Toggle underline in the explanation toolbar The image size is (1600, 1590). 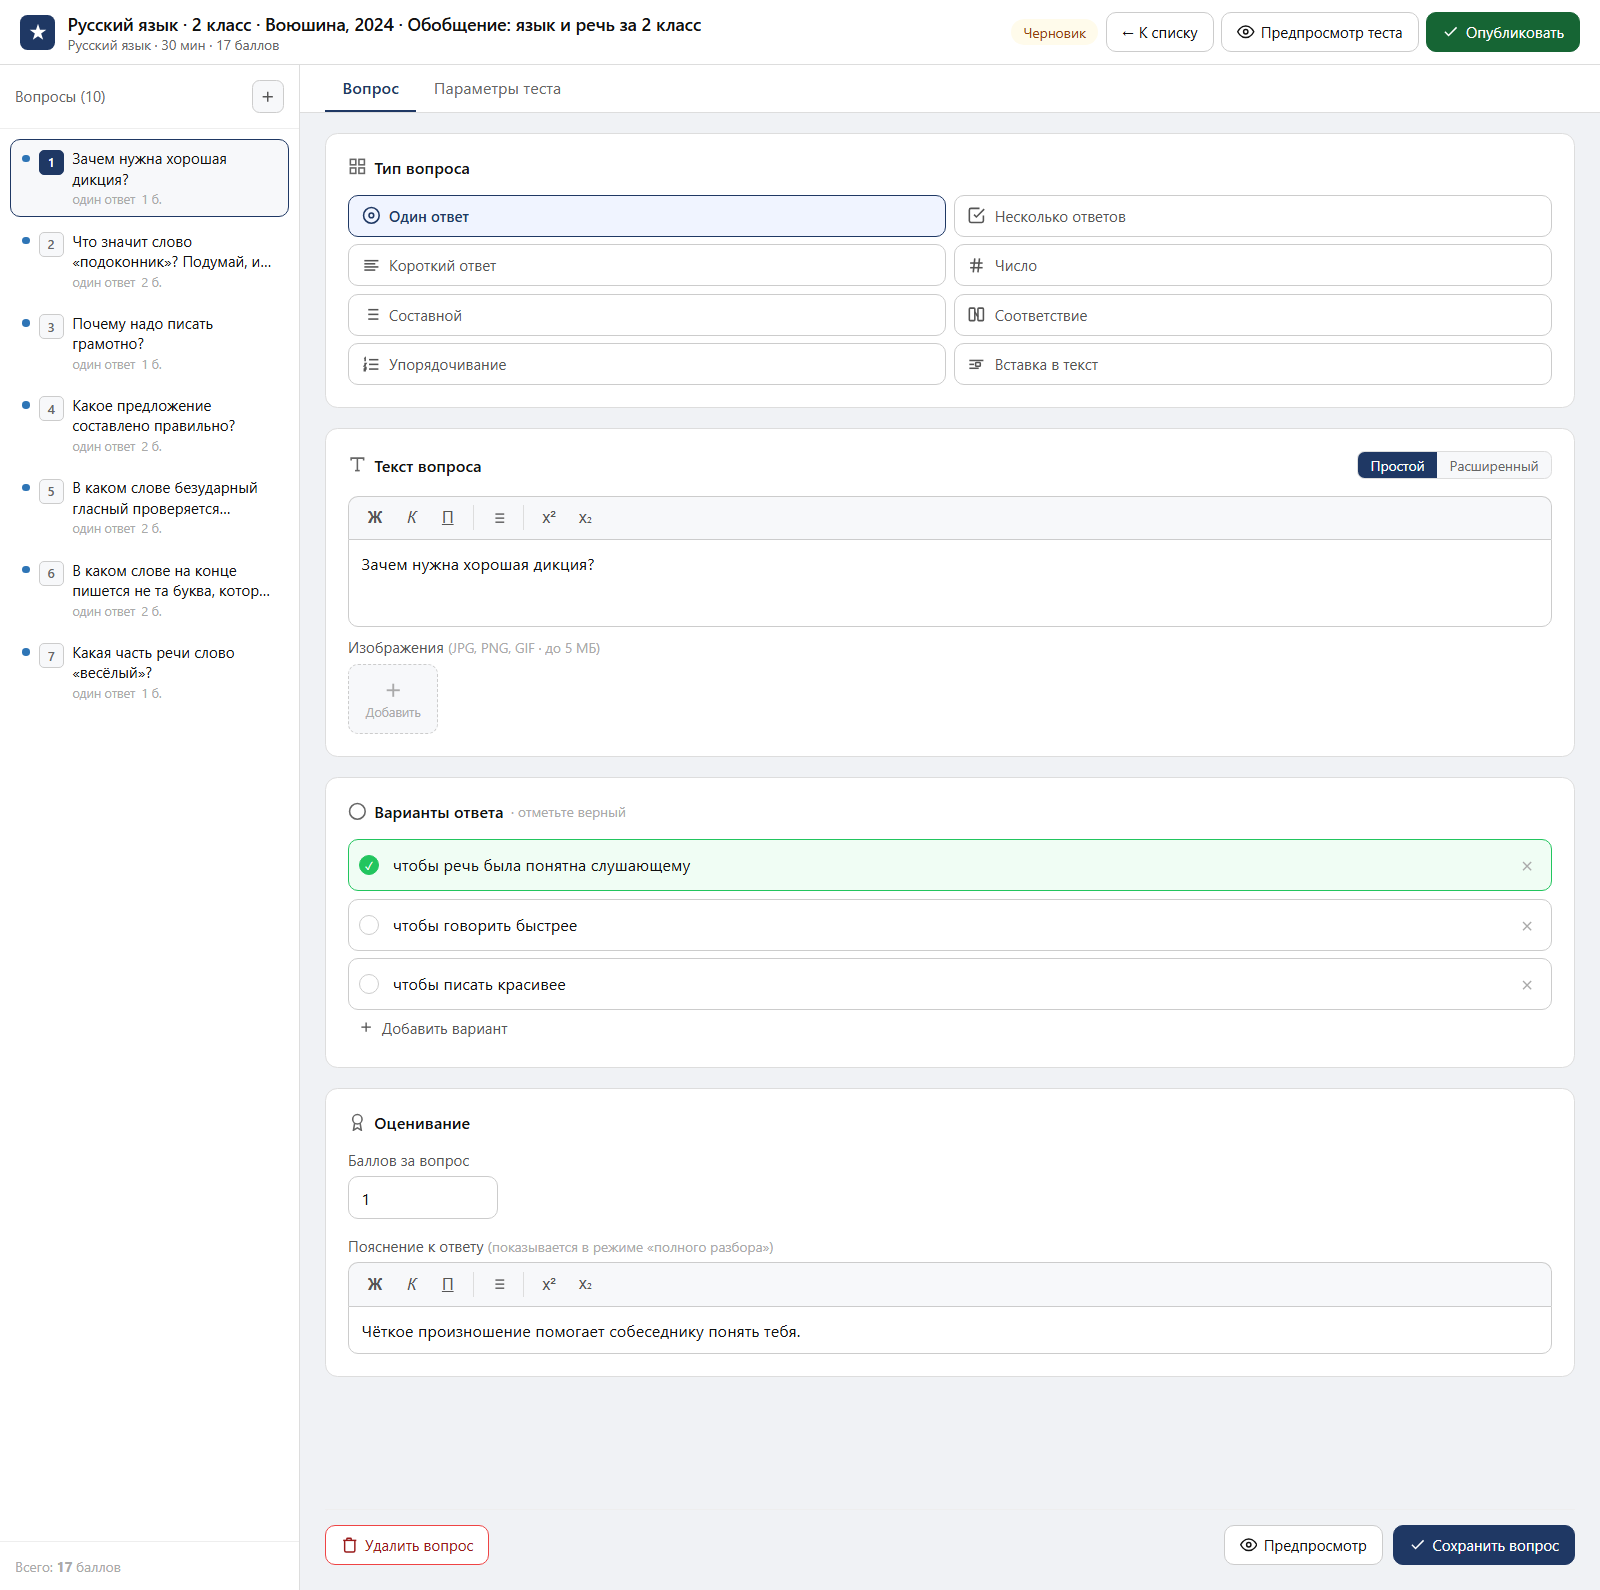(448, 1285)
